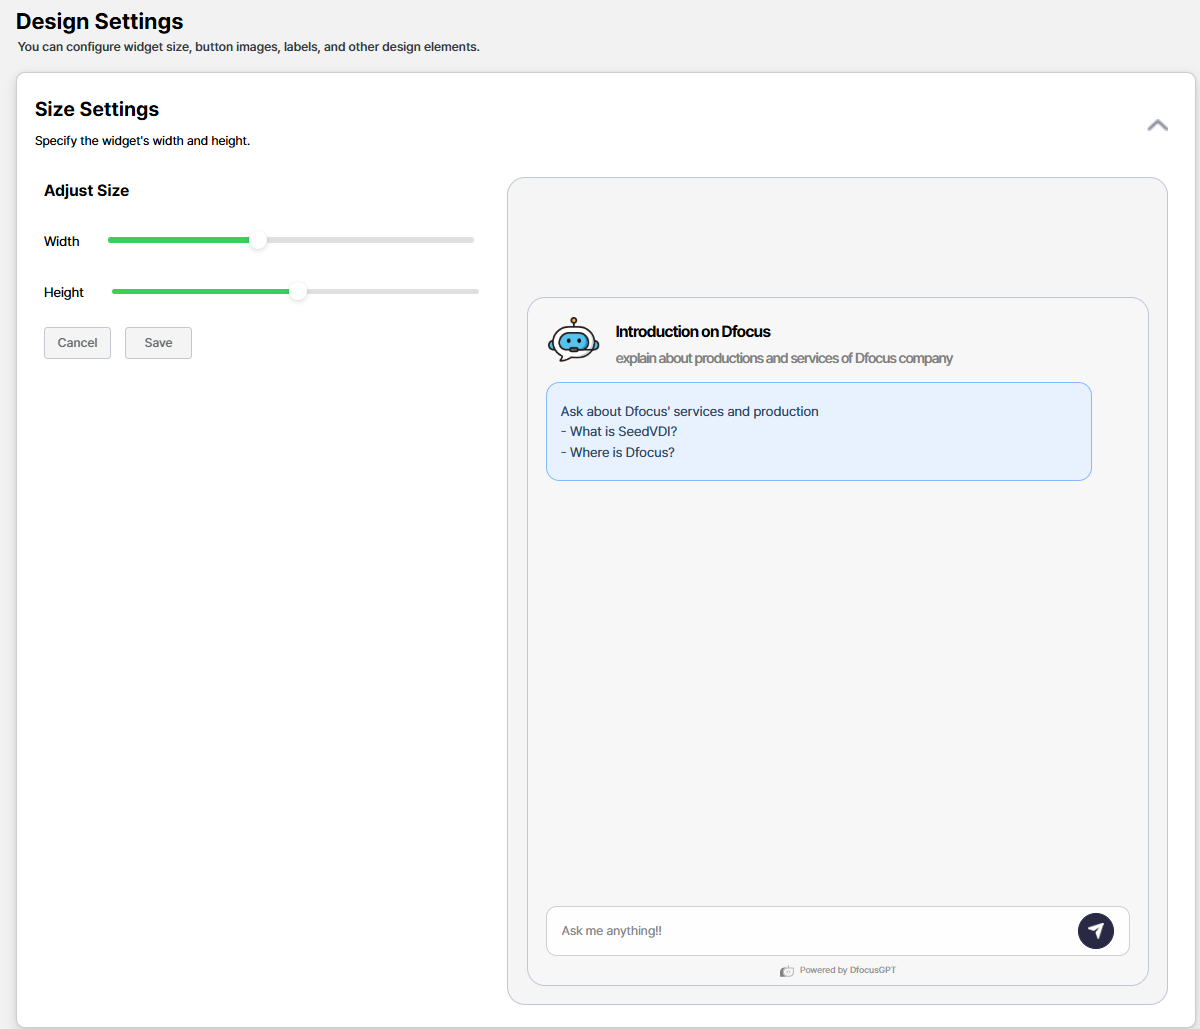1200x1029 pixels.
Task: Click the 'What is SeedVDI?' suggestion line
Action: (623, 432)
